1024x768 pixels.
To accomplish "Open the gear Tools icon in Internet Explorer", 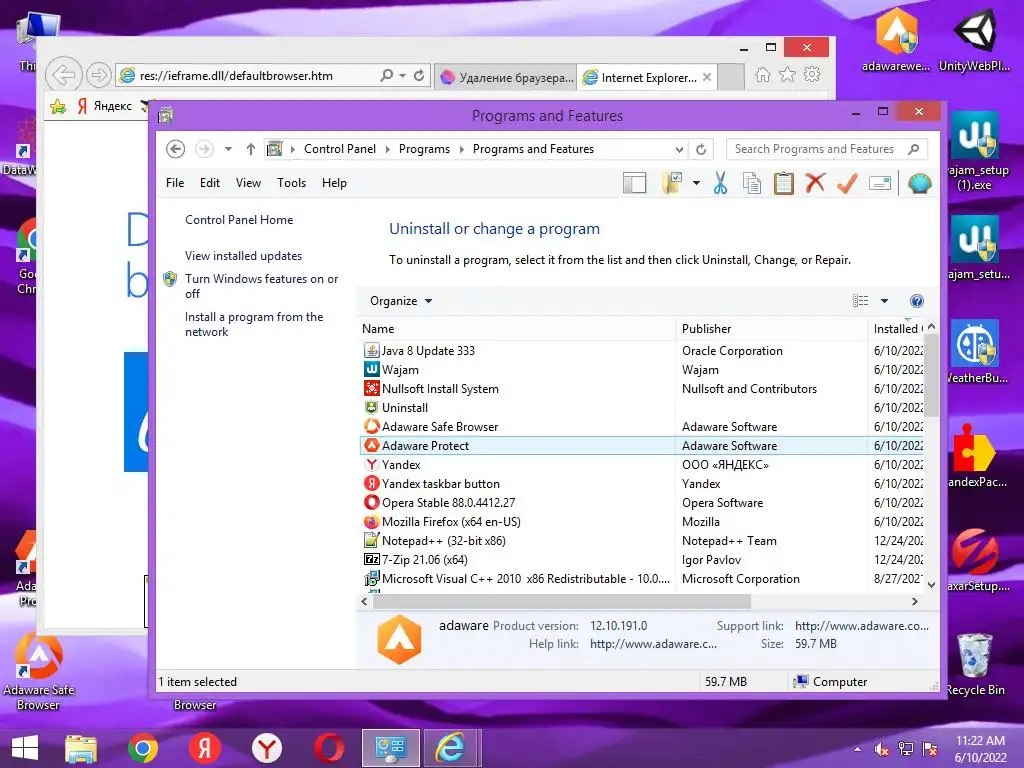I will (x=812, y=74).
